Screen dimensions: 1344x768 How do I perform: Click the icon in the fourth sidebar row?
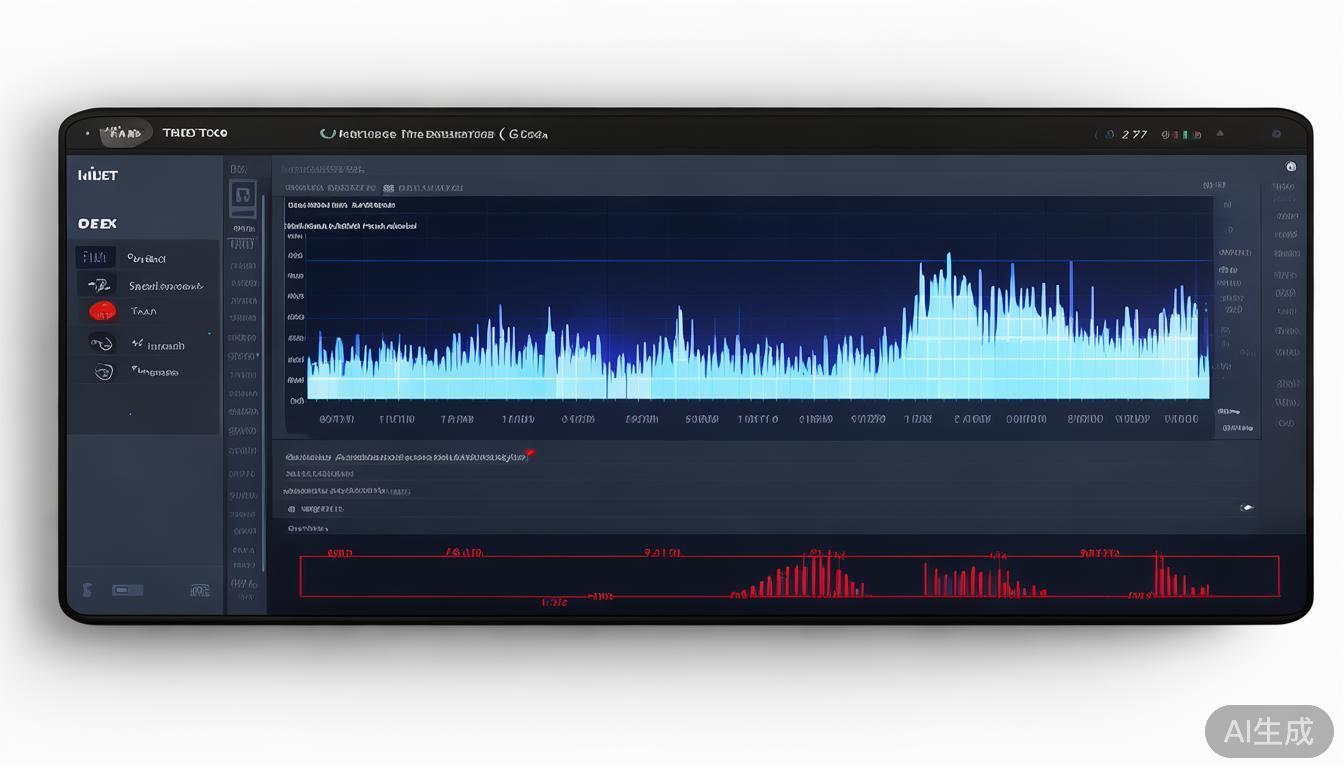pos(101,344)
